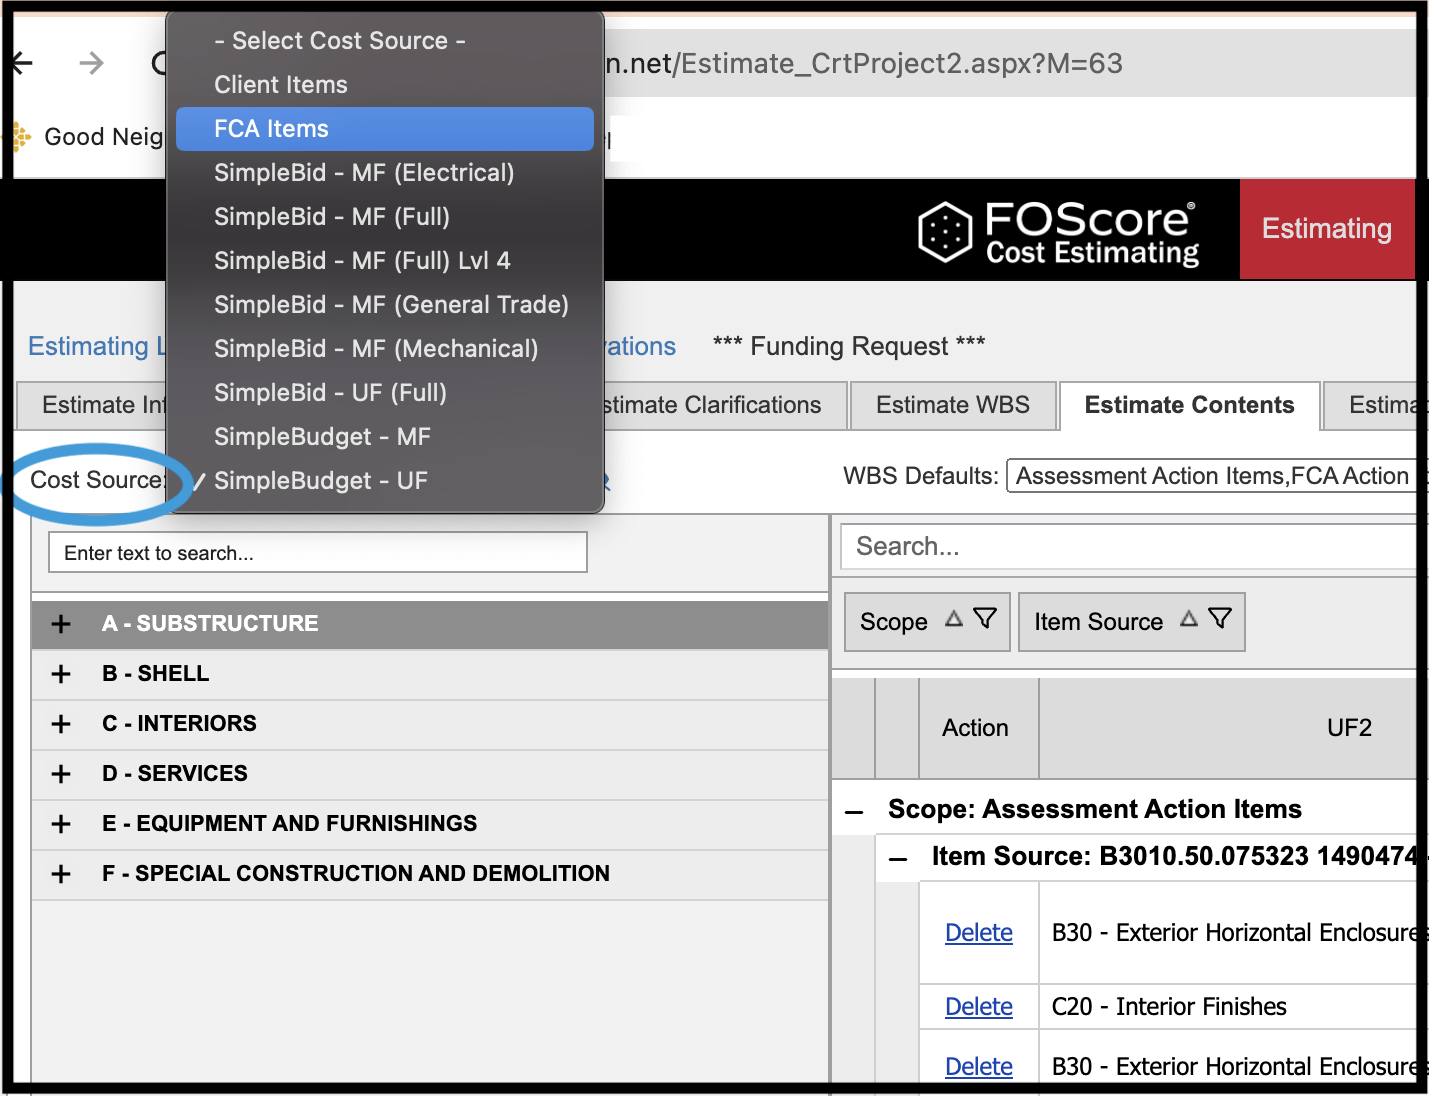
Task: Collapse Item Source B3010.50.075323 group
Action: (x=898, y=859)
